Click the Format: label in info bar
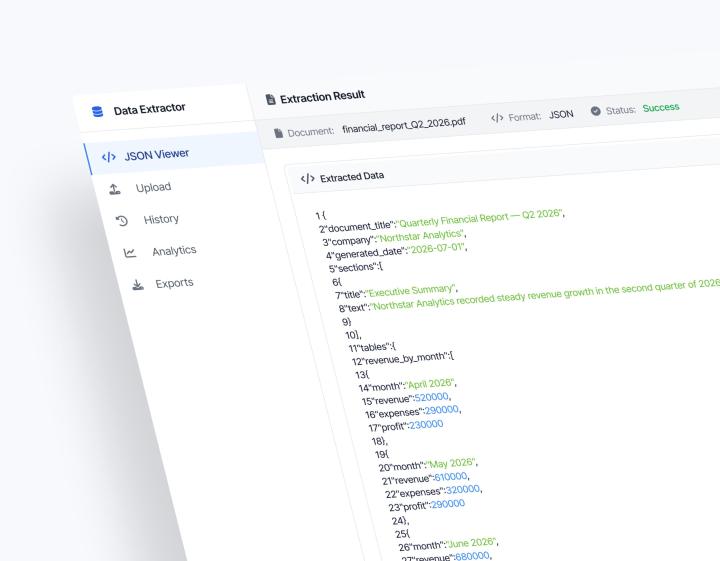The width and height of the screenshot is (720, 561). click(x=524, y=117)
